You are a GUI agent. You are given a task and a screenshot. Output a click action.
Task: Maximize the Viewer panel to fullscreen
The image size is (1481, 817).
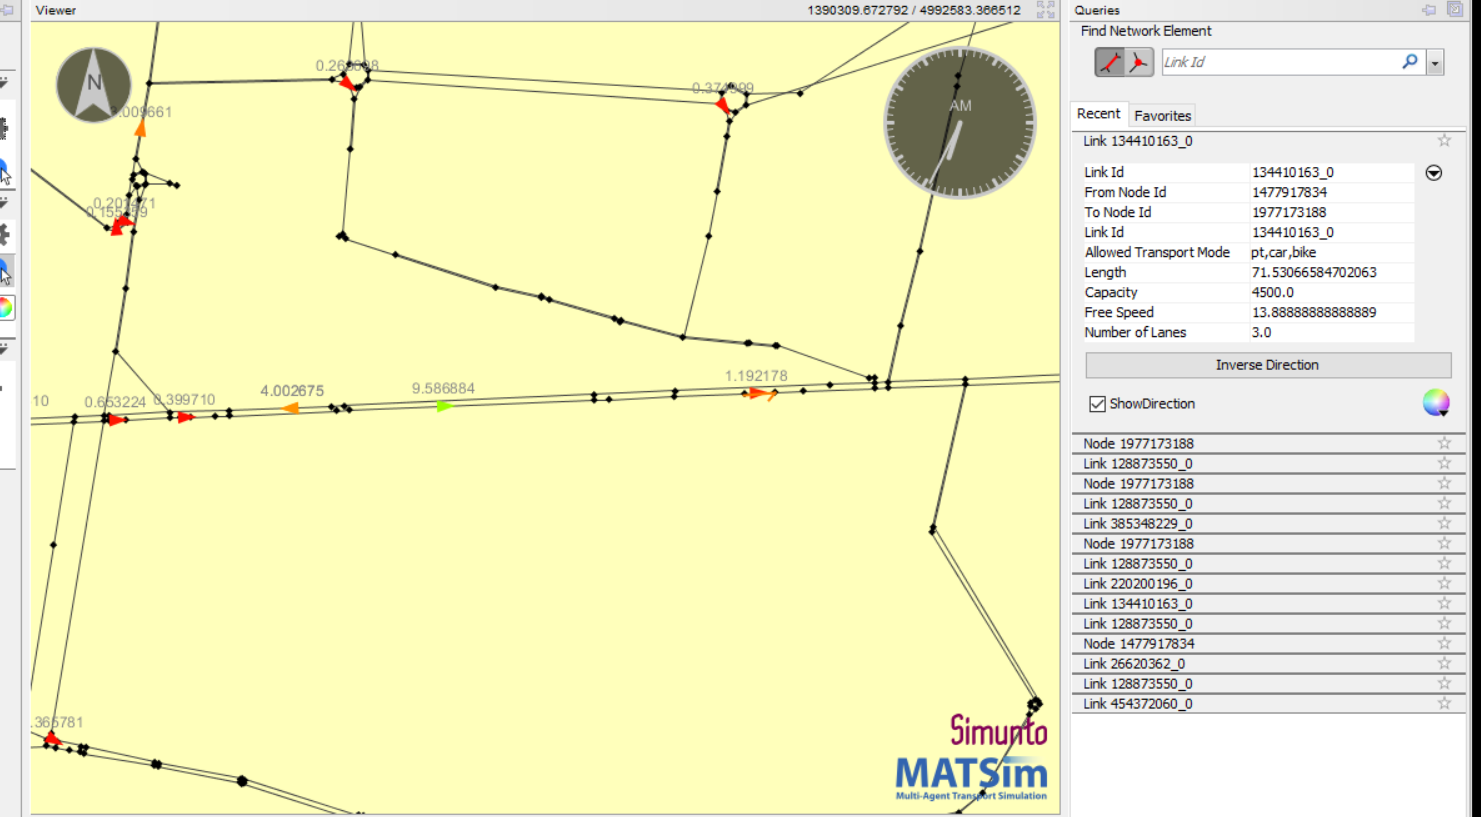(x=1046, y=10)
